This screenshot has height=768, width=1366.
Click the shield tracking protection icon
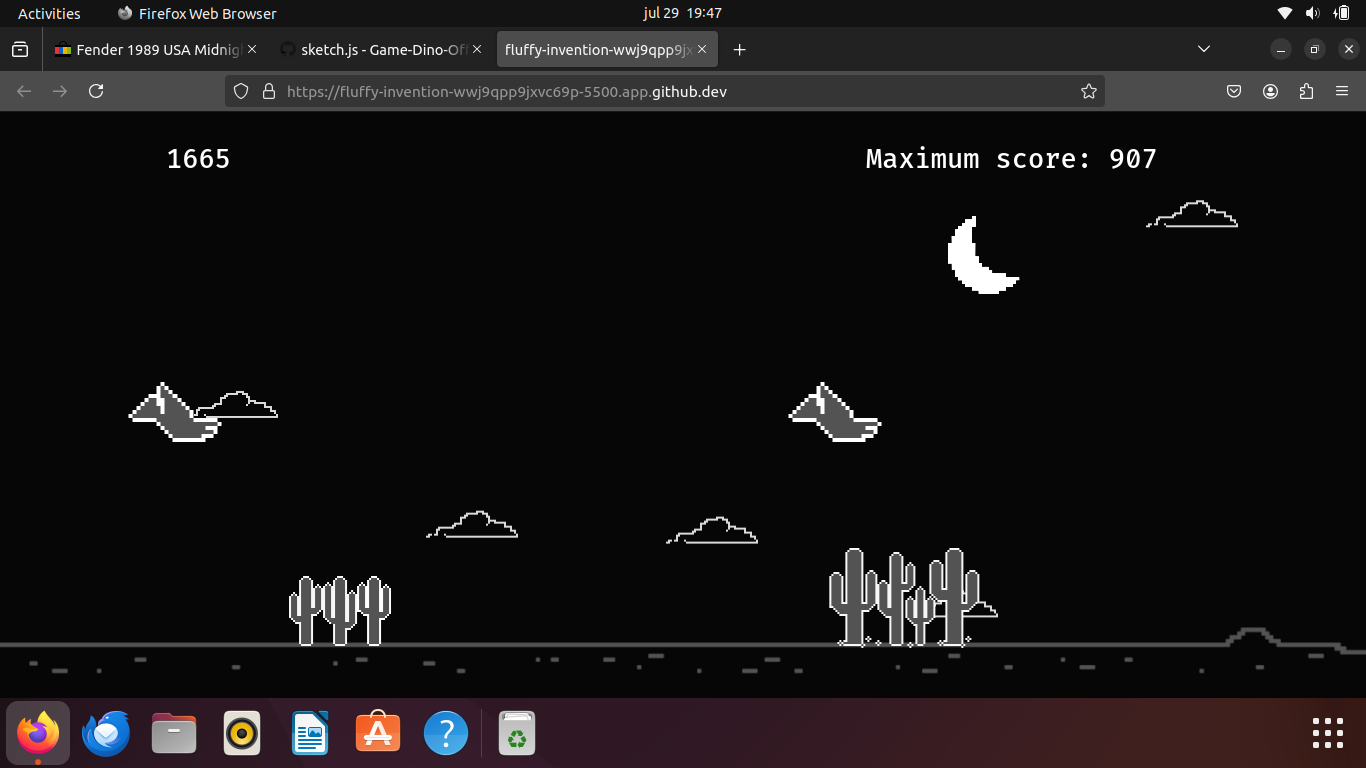pyautogui.click(x=240, y=91)
